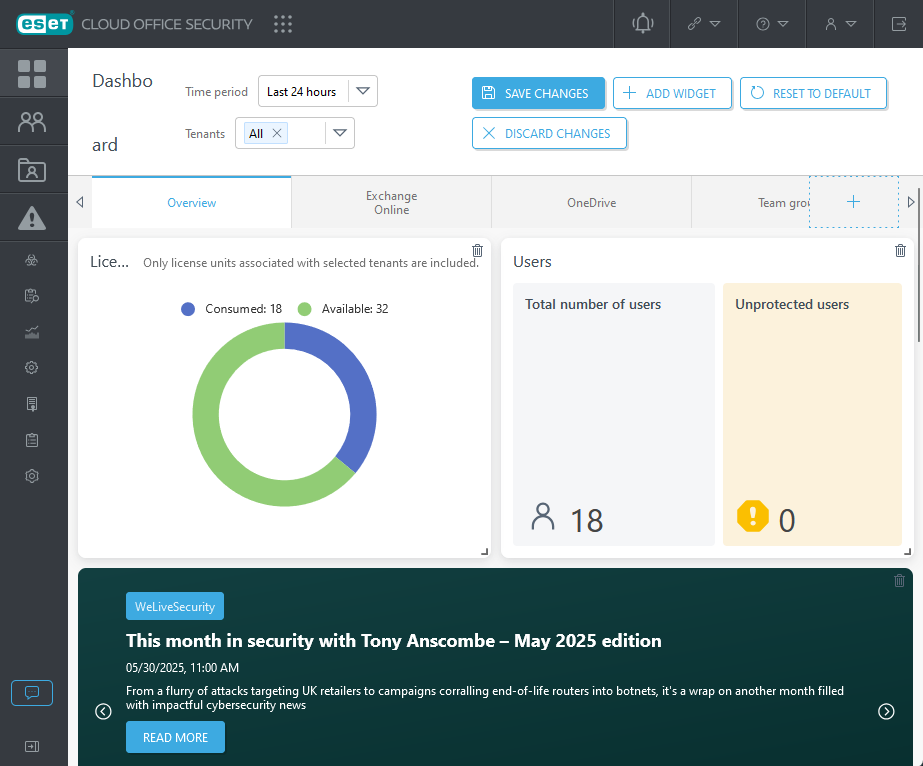Screen dimensions: 923x766
Task: Open Reports via the chart icon
Action: coord(30,332)
